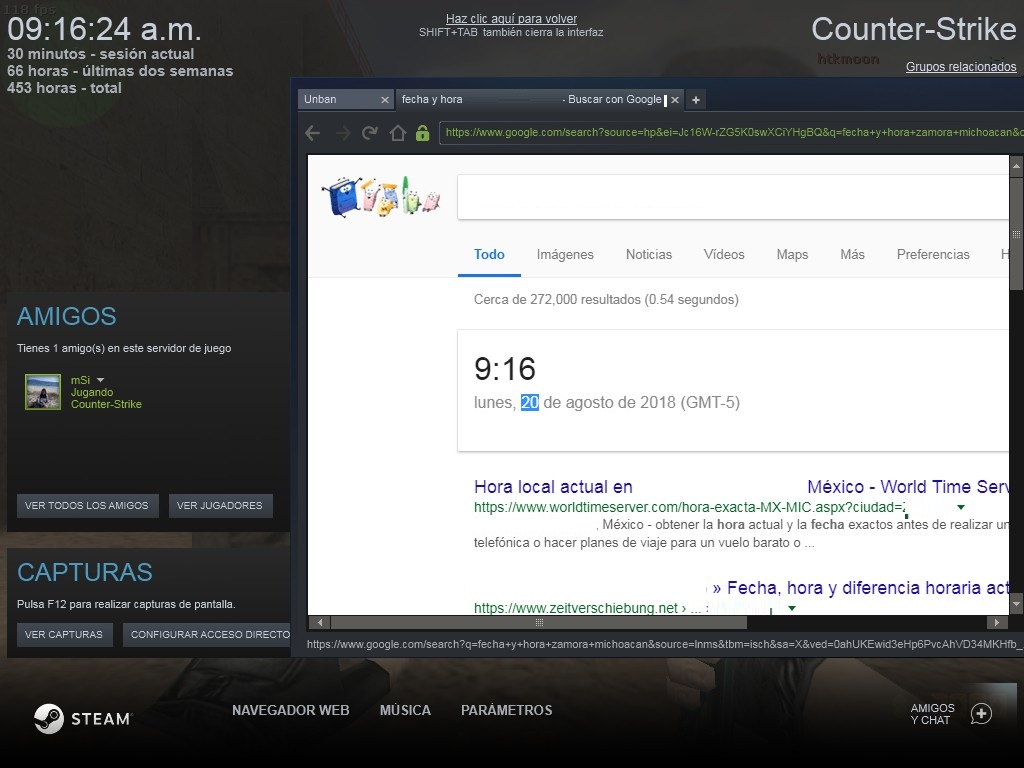Click the large '9:16' time result
This screenshot has width=1024, height=768.
[x=505, y=369]
